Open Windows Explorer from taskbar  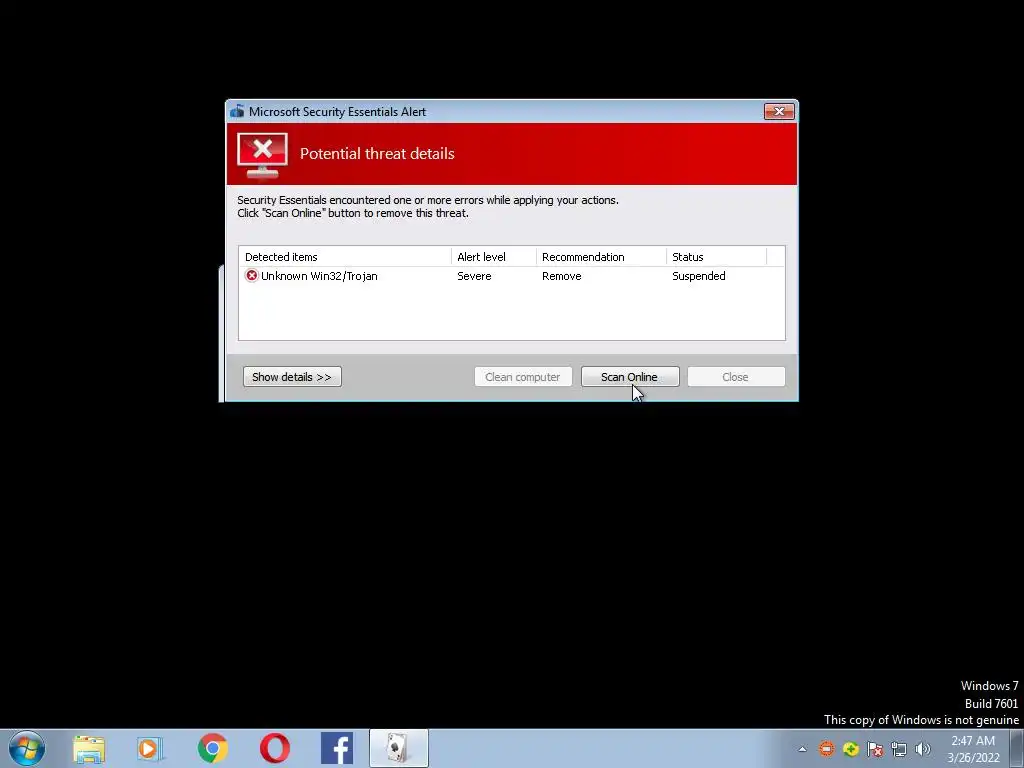coord(89,749)
